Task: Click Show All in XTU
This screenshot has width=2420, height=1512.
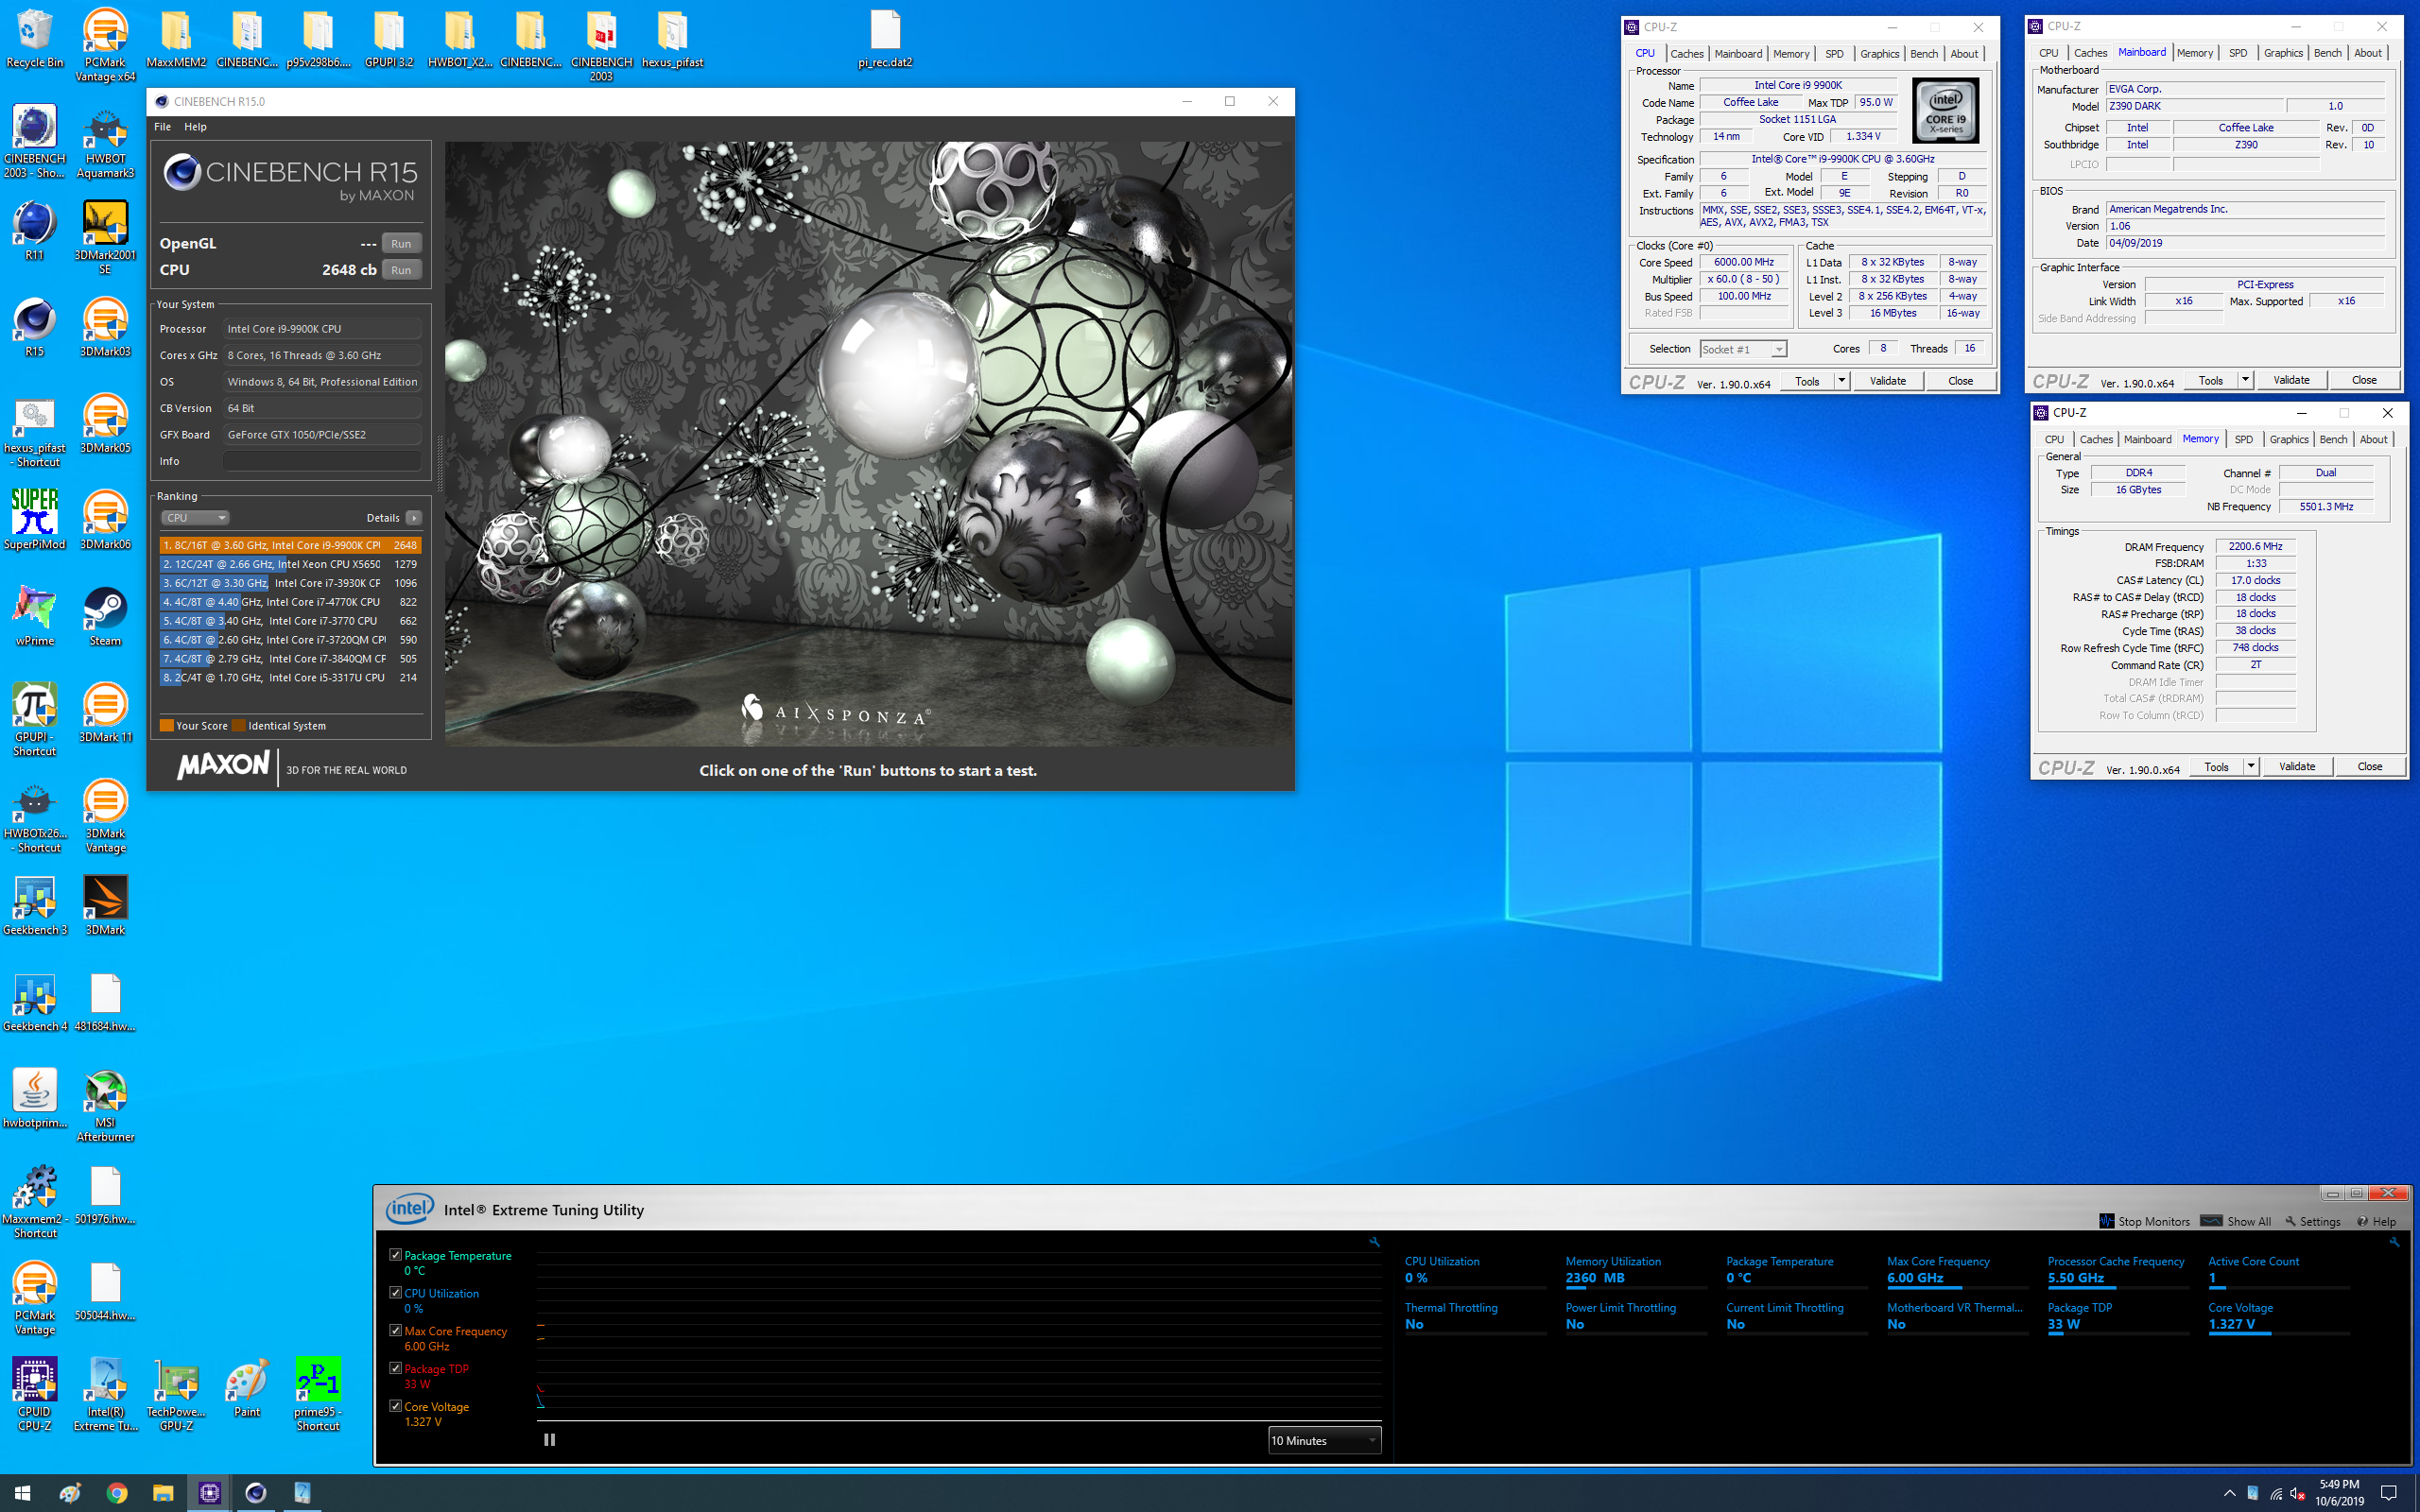Action: tap(2236, 1221)
